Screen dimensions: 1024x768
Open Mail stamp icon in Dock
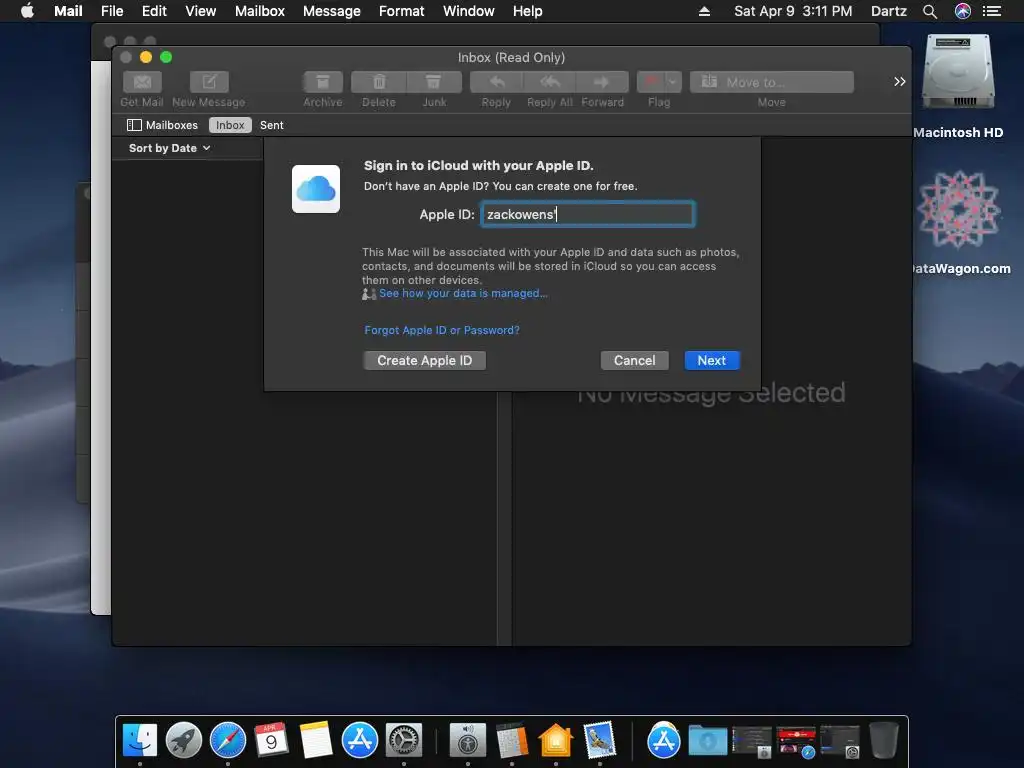pos(600,741)
